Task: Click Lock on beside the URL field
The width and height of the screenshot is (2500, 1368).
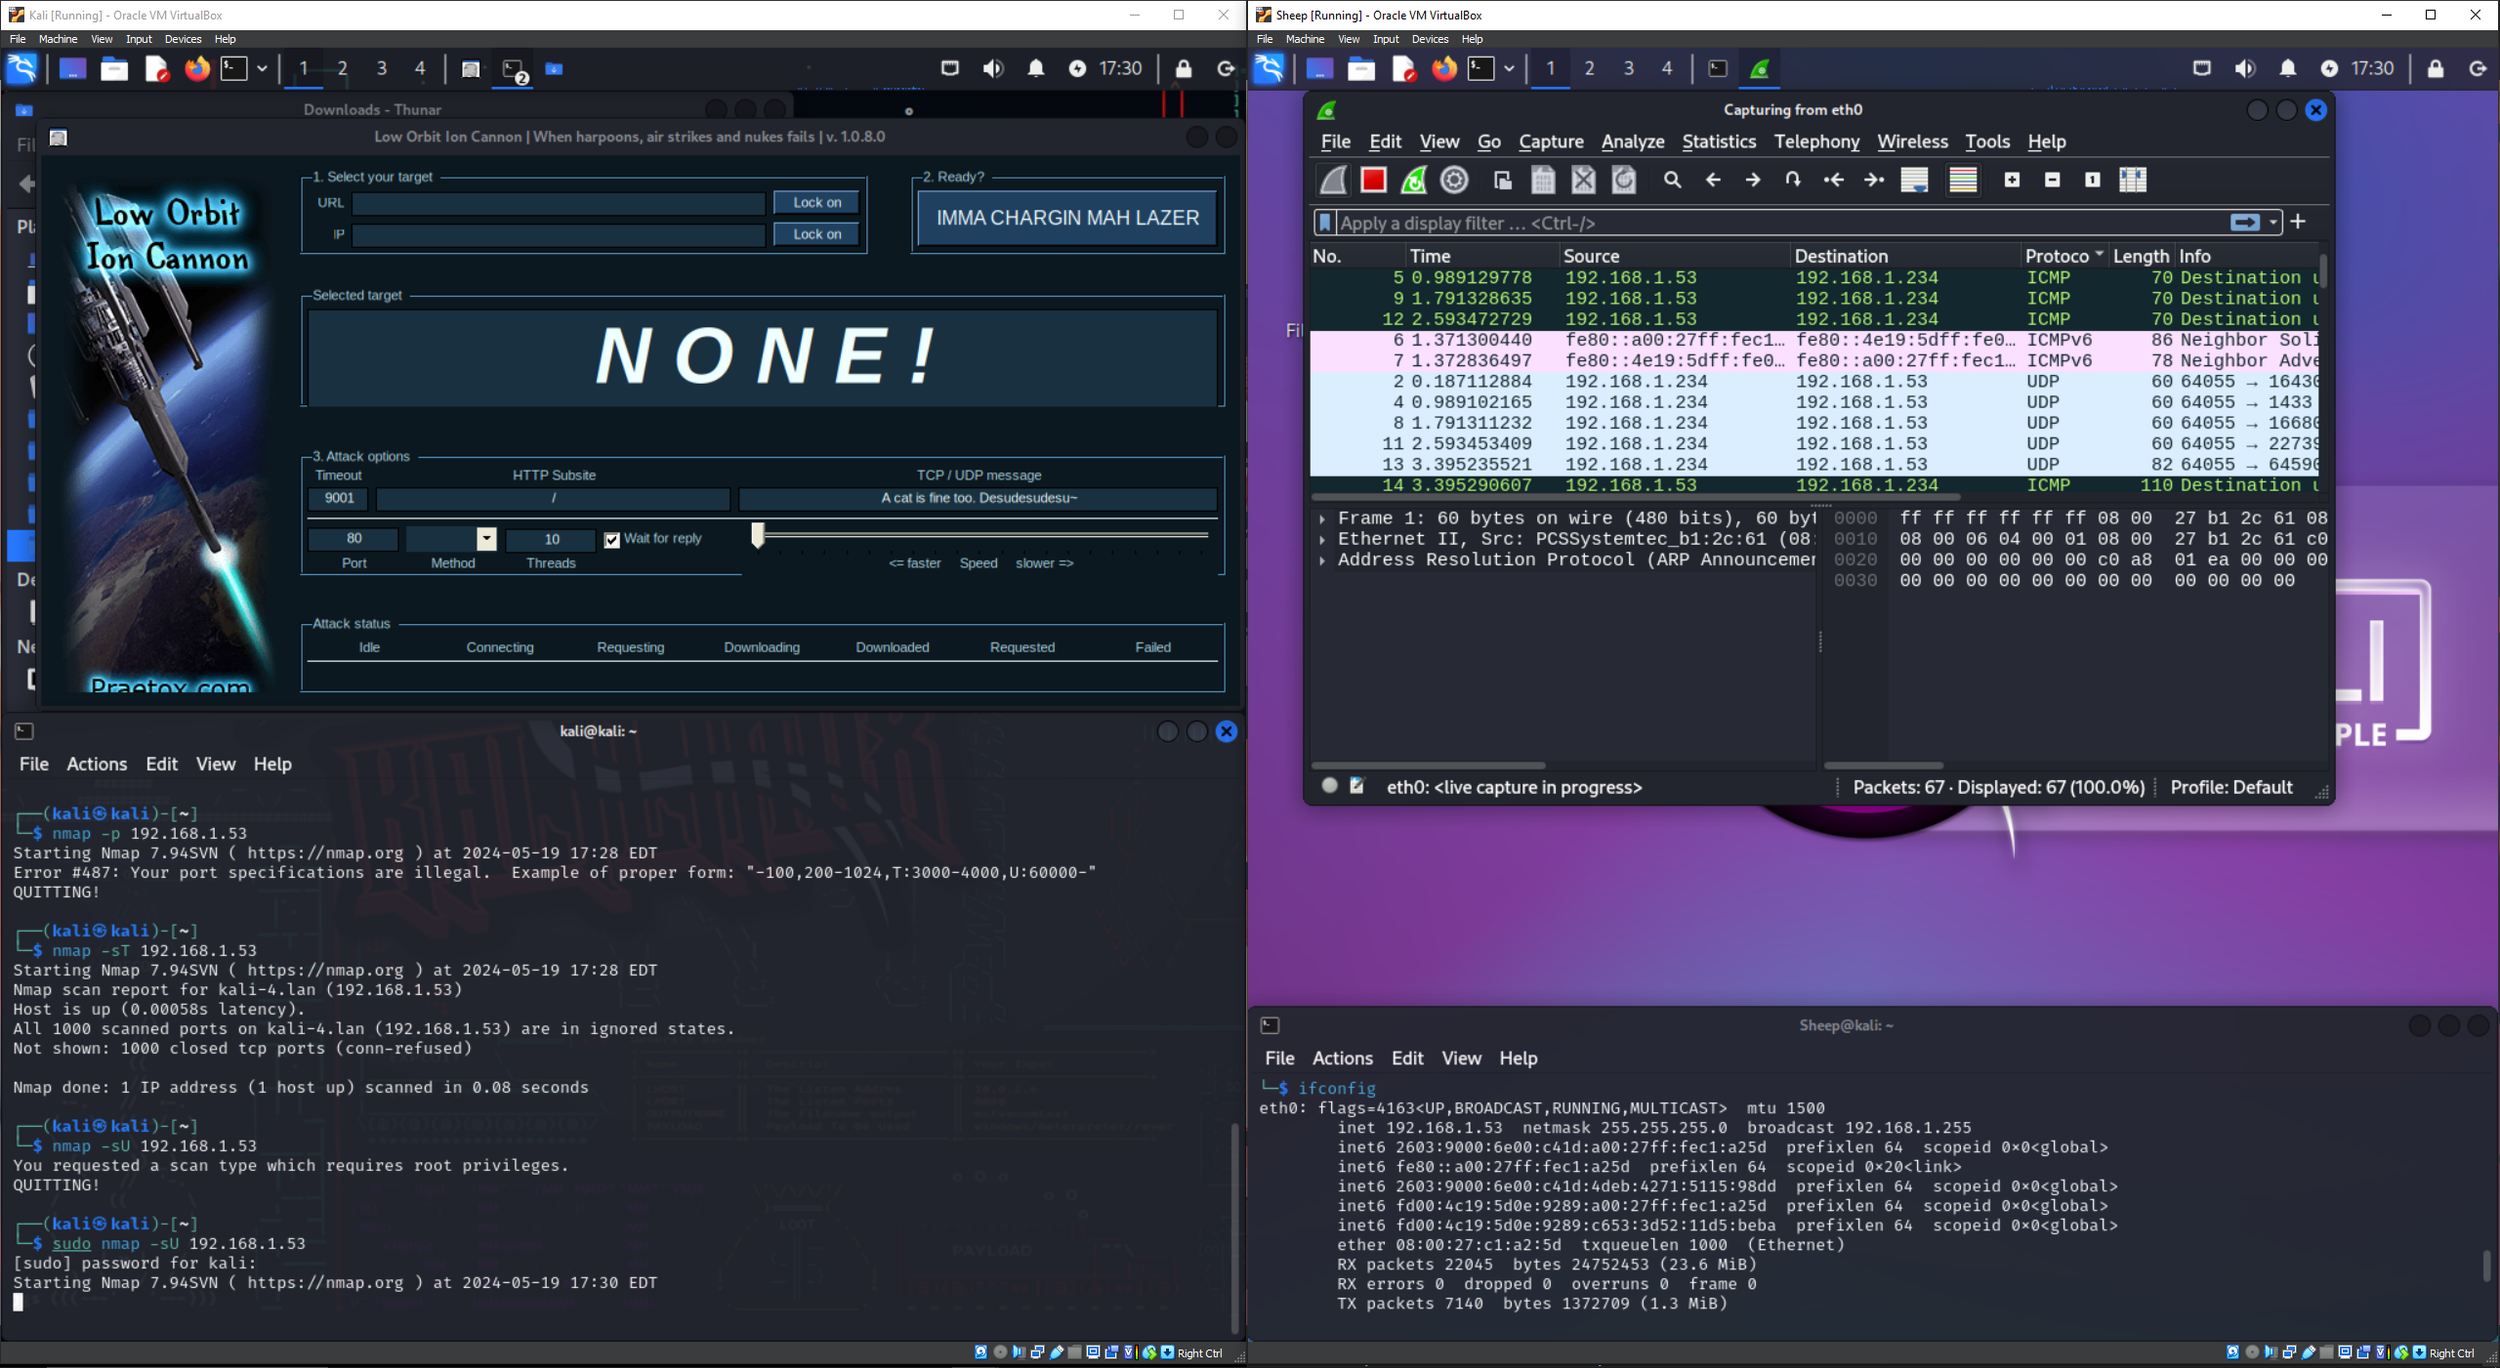Action: click(816, 203)
